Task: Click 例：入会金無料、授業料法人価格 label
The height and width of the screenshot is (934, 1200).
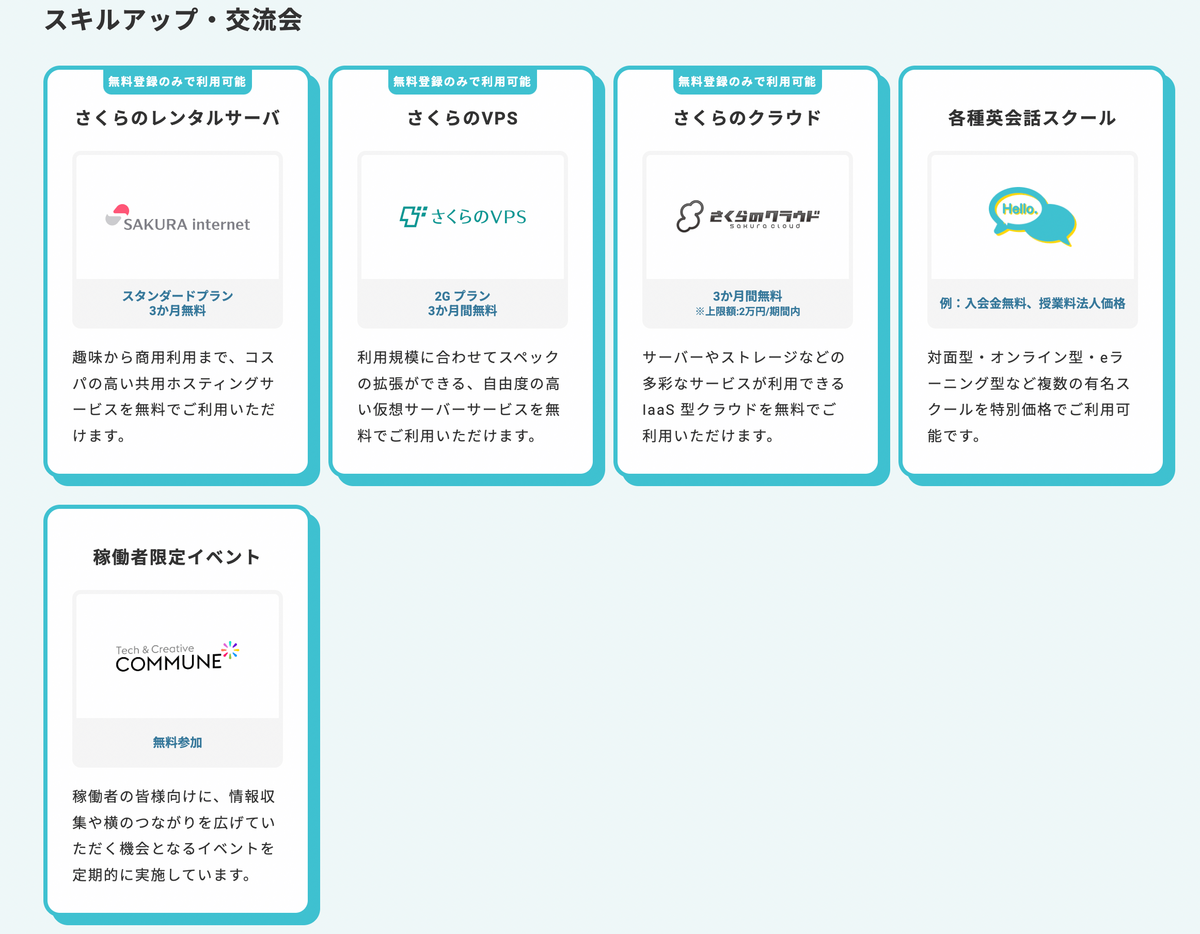Action: pos(1032,303)
